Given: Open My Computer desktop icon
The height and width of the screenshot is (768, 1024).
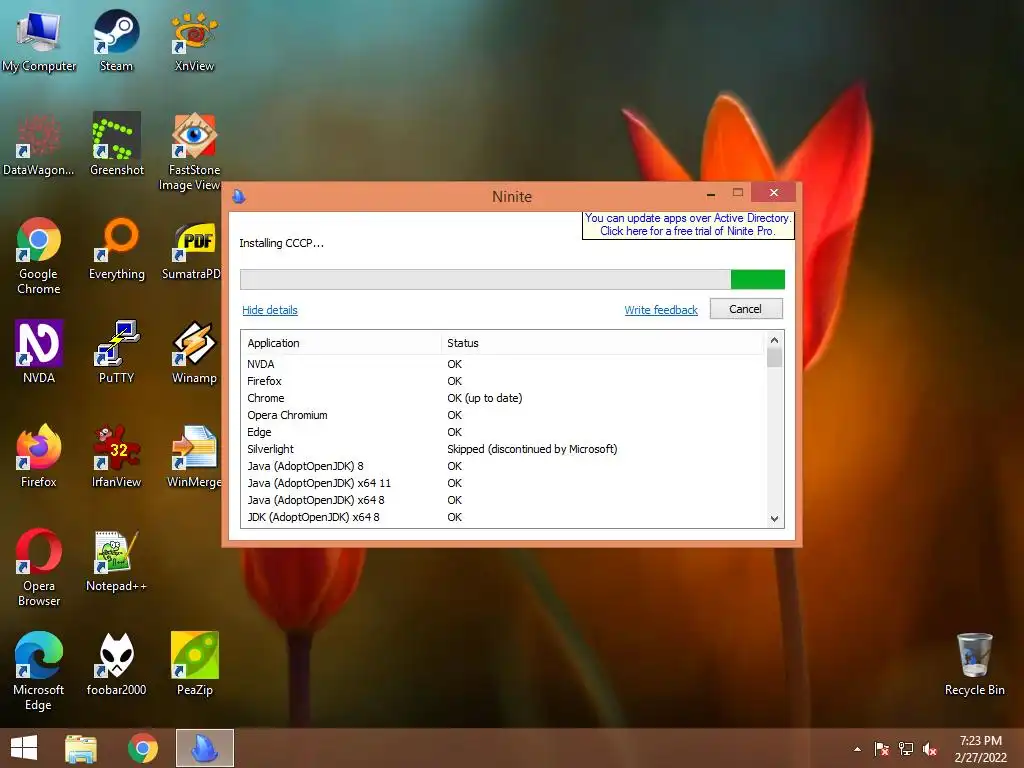Looking at the screenshot, I should point(39,40).
